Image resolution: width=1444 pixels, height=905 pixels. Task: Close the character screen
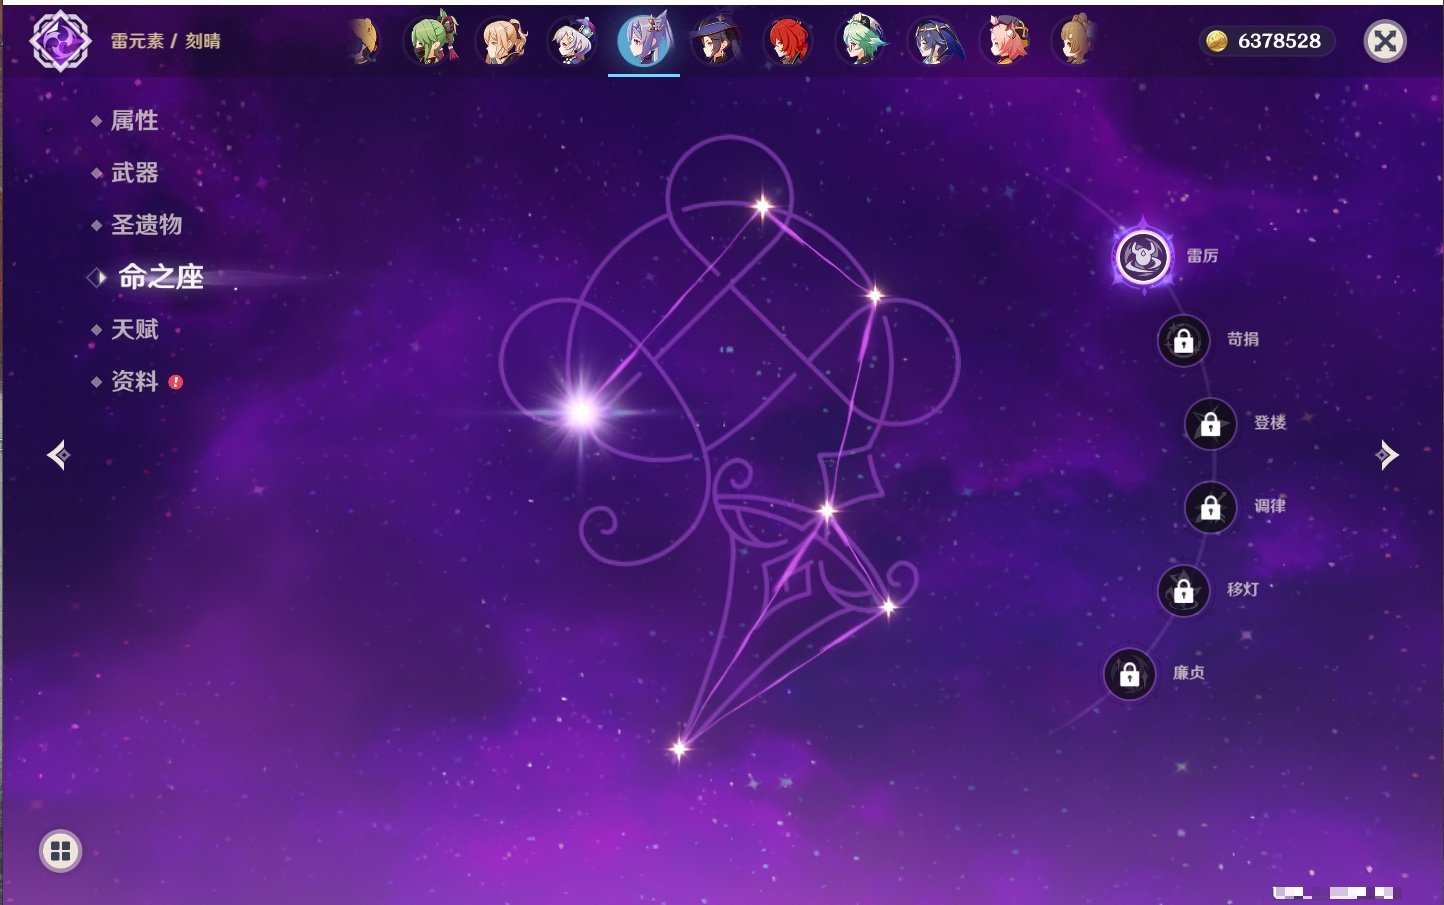click(1386, 41)
